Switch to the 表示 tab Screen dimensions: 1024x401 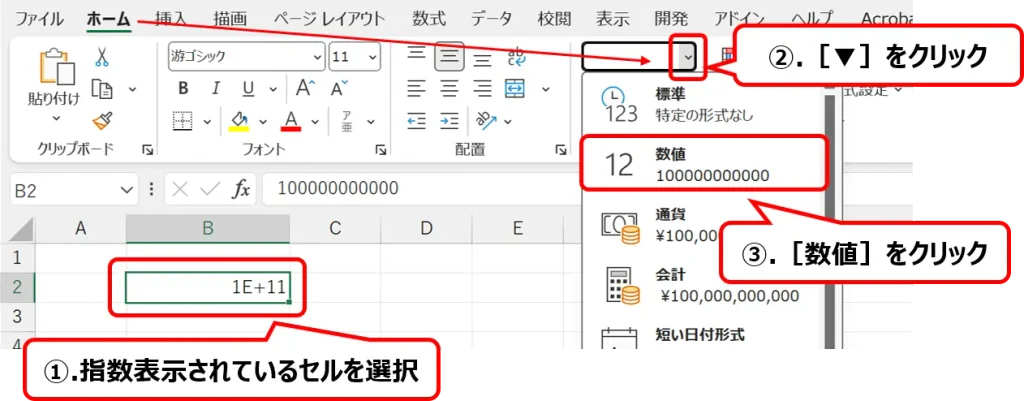[612, 18]
